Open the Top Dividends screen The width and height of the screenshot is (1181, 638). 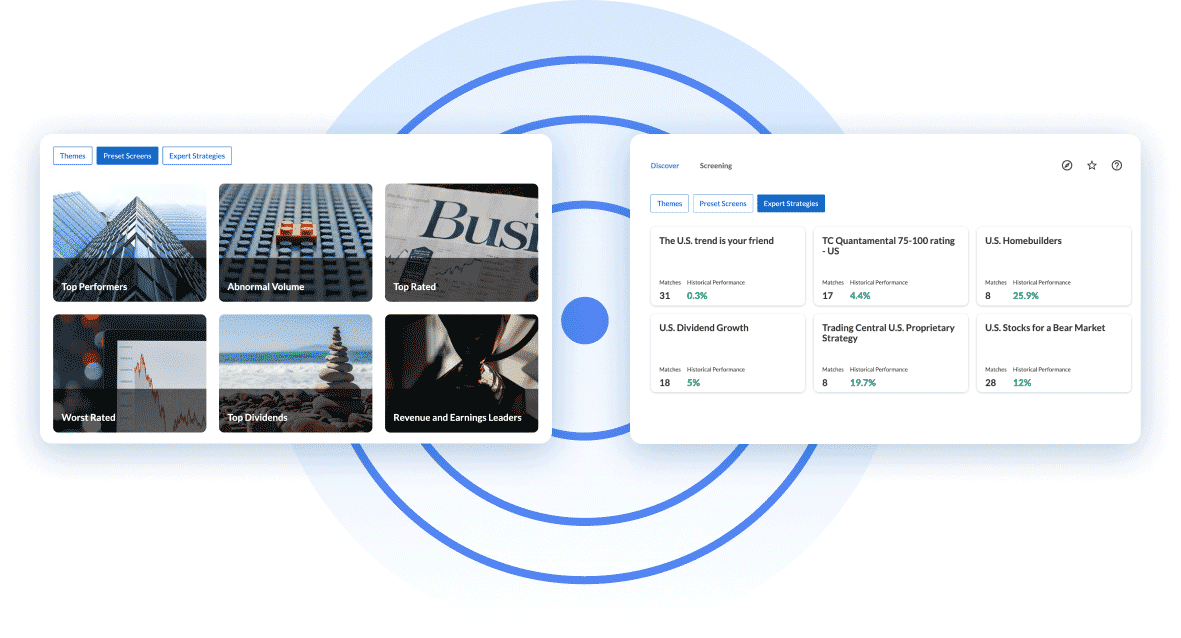click(x=295, y=373)
